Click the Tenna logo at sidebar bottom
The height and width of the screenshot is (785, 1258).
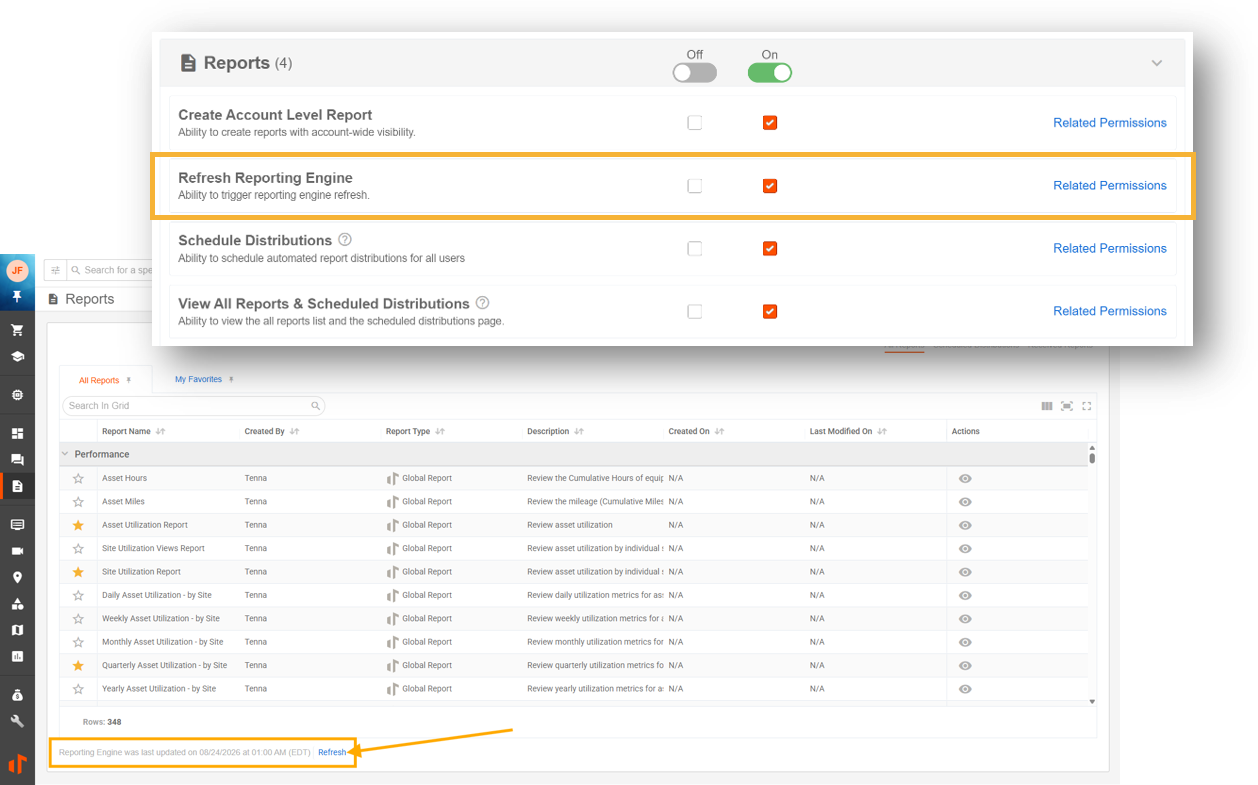coord(17,763)
